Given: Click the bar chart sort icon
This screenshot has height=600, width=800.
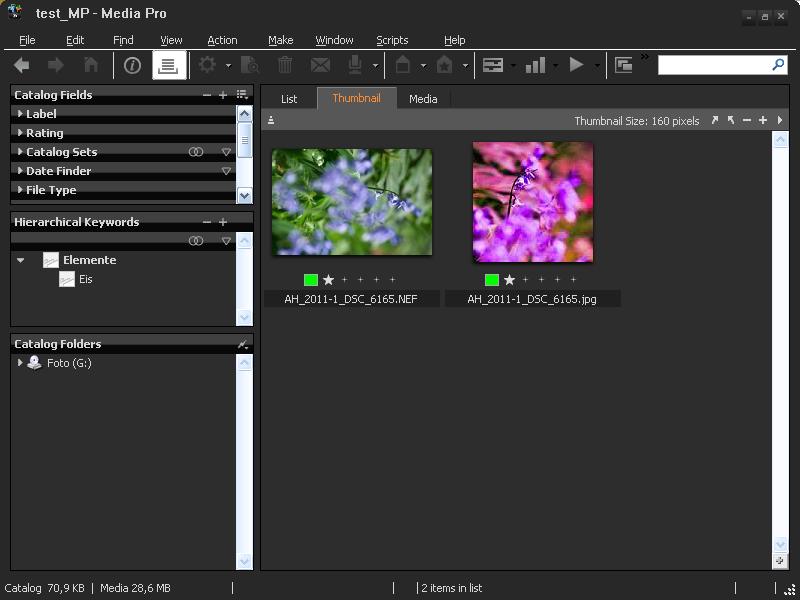Looking at the screenshot, I should pos(536,65).
